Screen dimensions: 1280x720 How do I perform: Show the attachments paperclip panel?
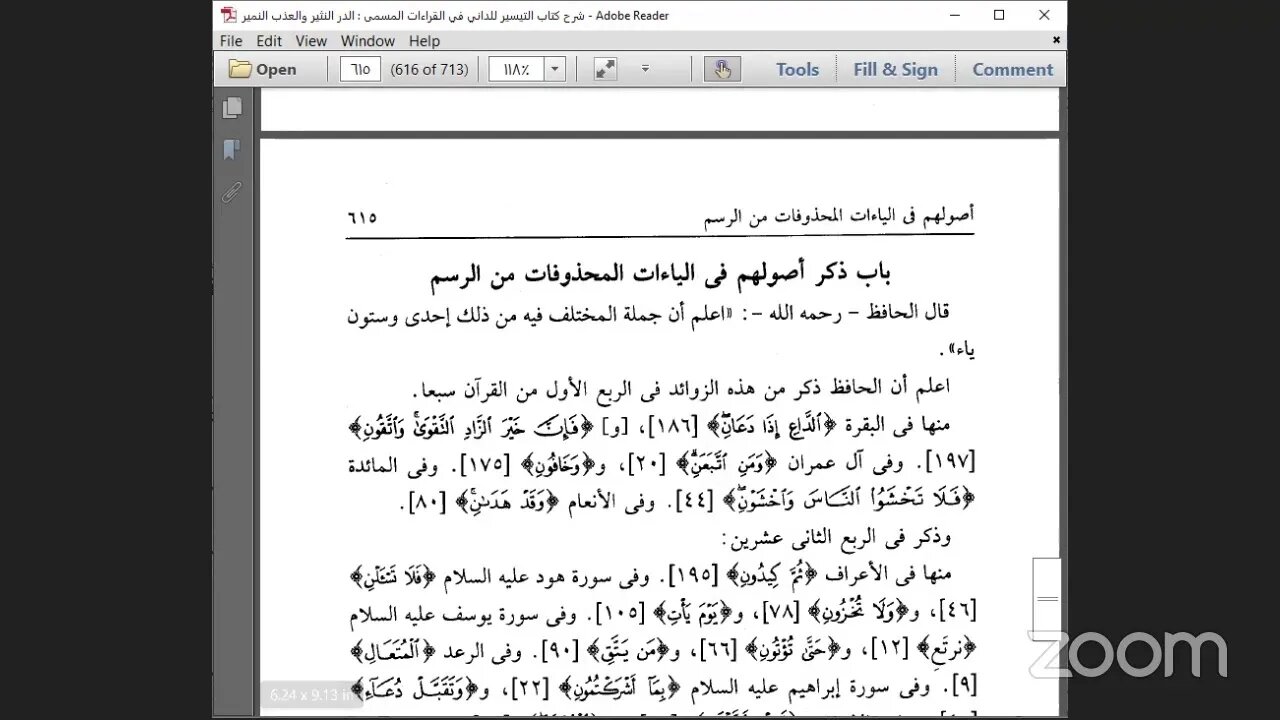[232, 193]
